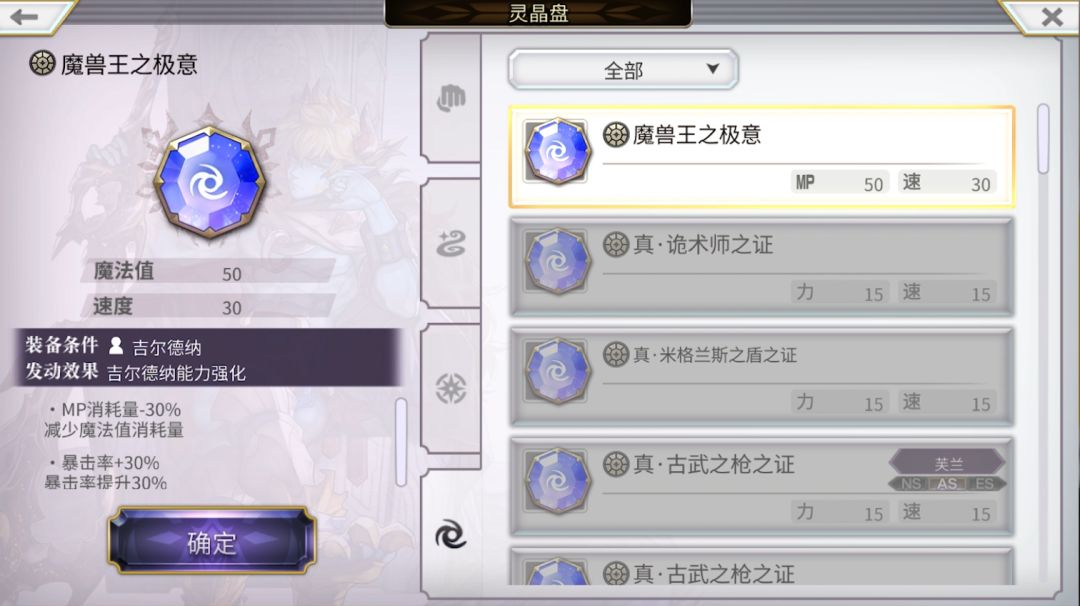Choose the 魔兽王之极意 crystal entry
The image size is (1080, 606).
762,157
